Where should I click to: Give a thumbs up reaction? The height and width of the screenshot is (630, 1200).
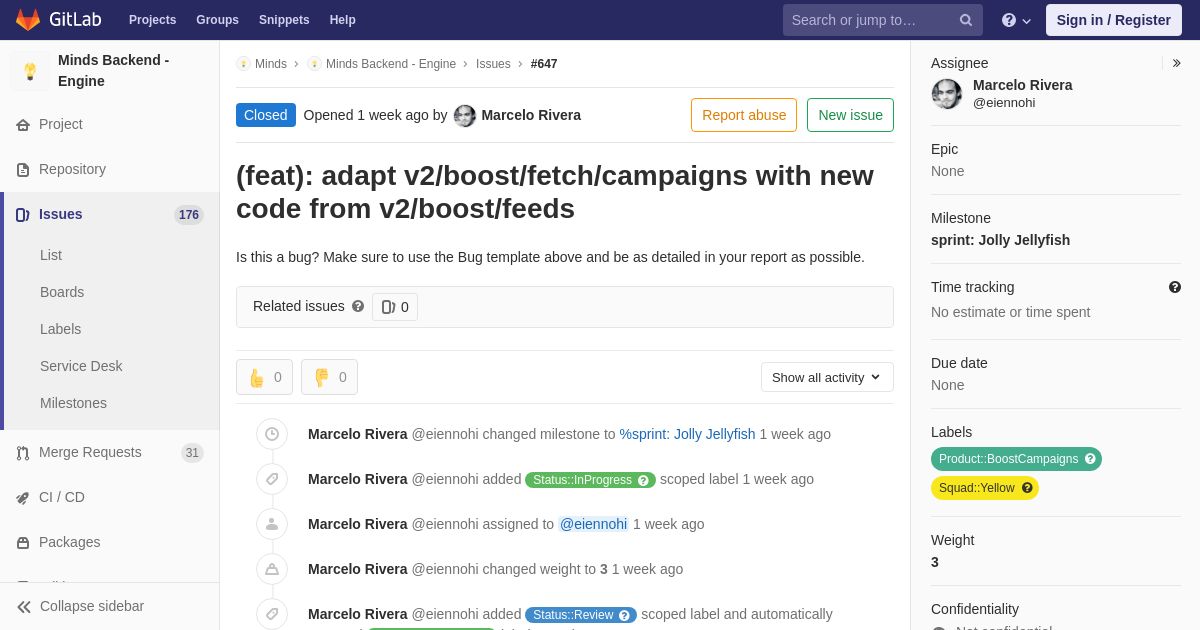[x=264, y=377]
